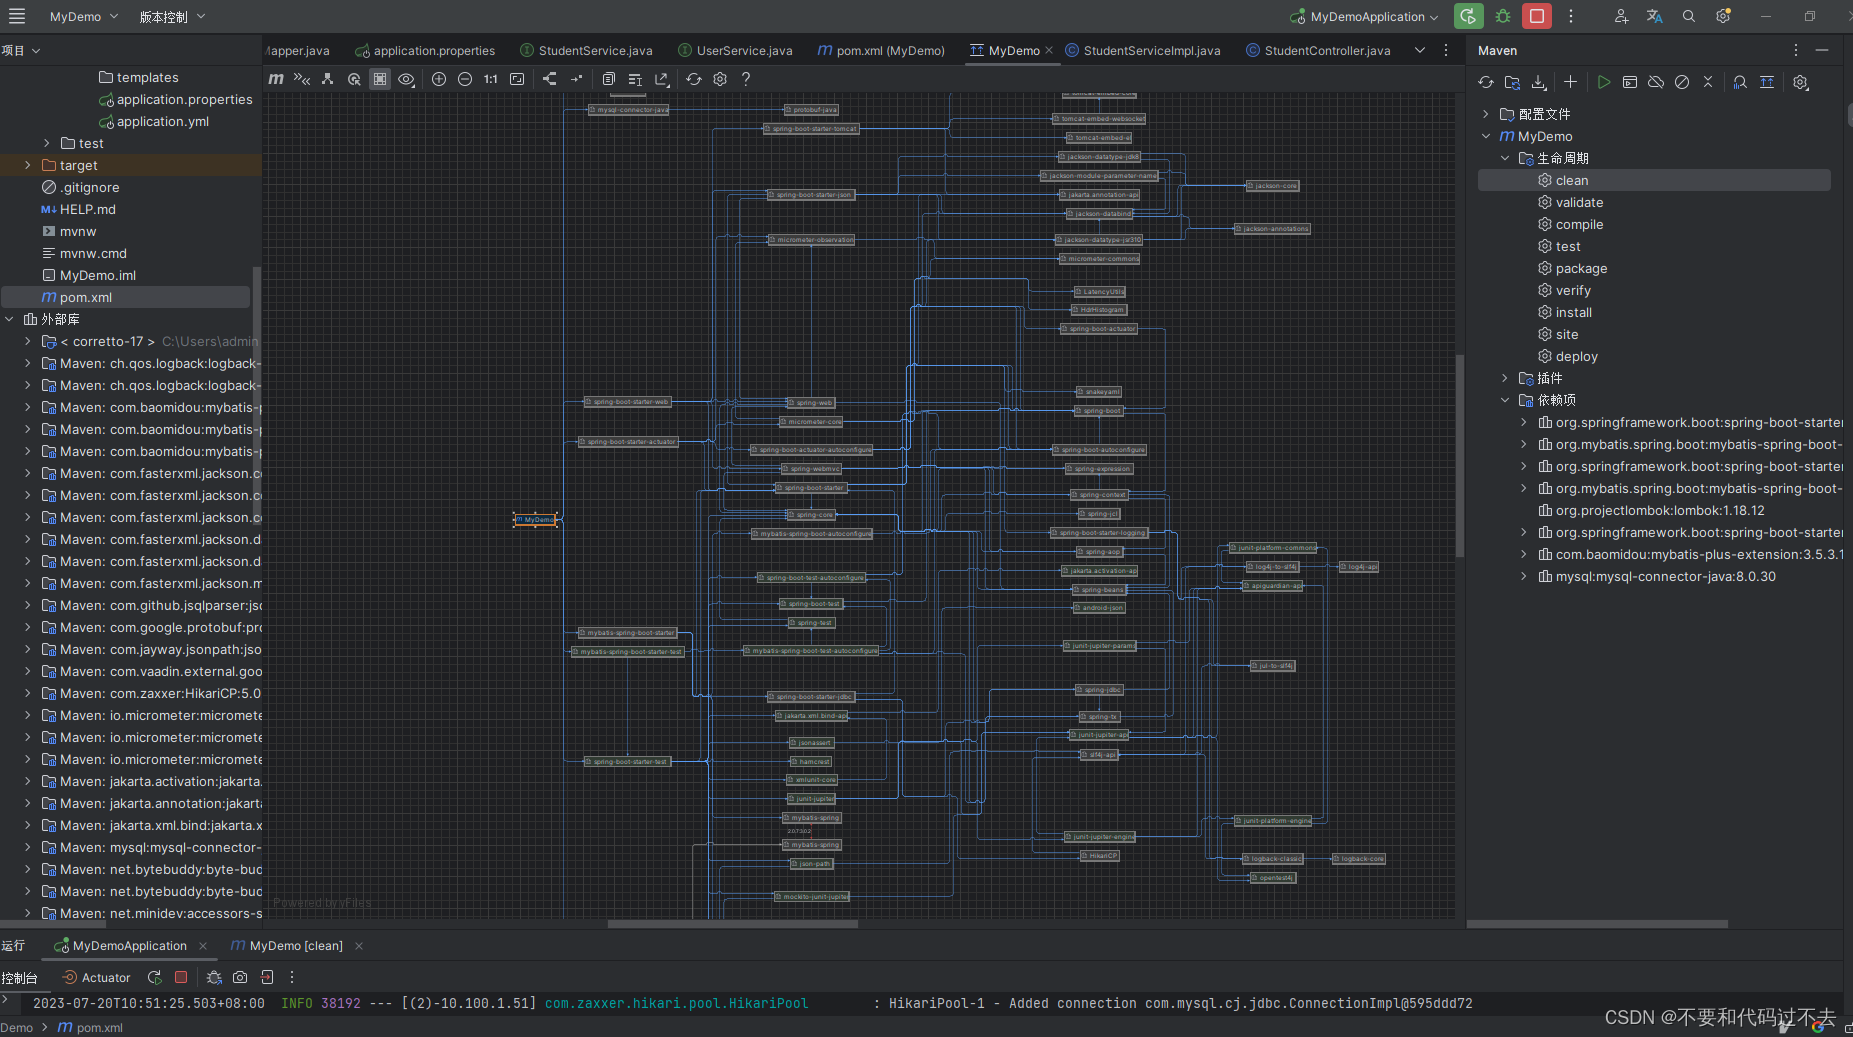The image size is (1853, 1037).
Task: Open MyDemoApplication run configuration dropdown
Action: tap(1365, 17)
